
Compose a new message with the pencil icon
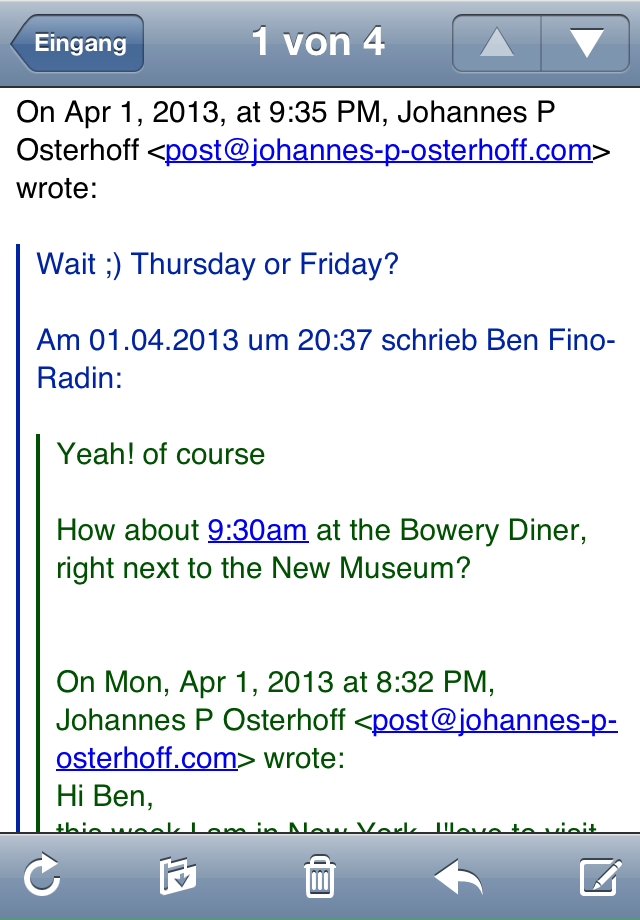point(600,877)
